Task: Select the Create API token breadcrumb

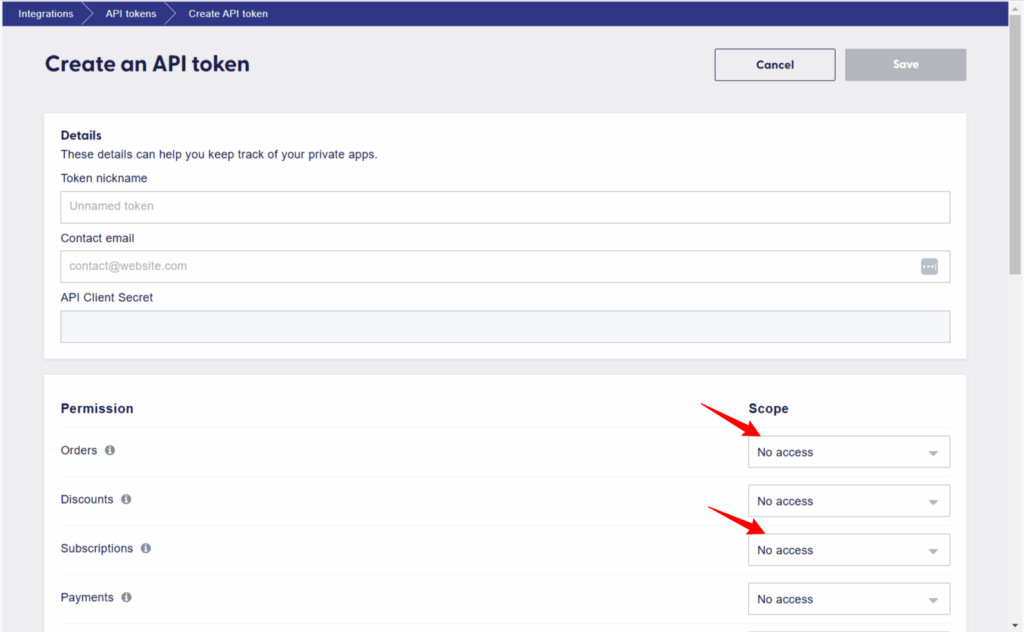Action: click(227, 13)
